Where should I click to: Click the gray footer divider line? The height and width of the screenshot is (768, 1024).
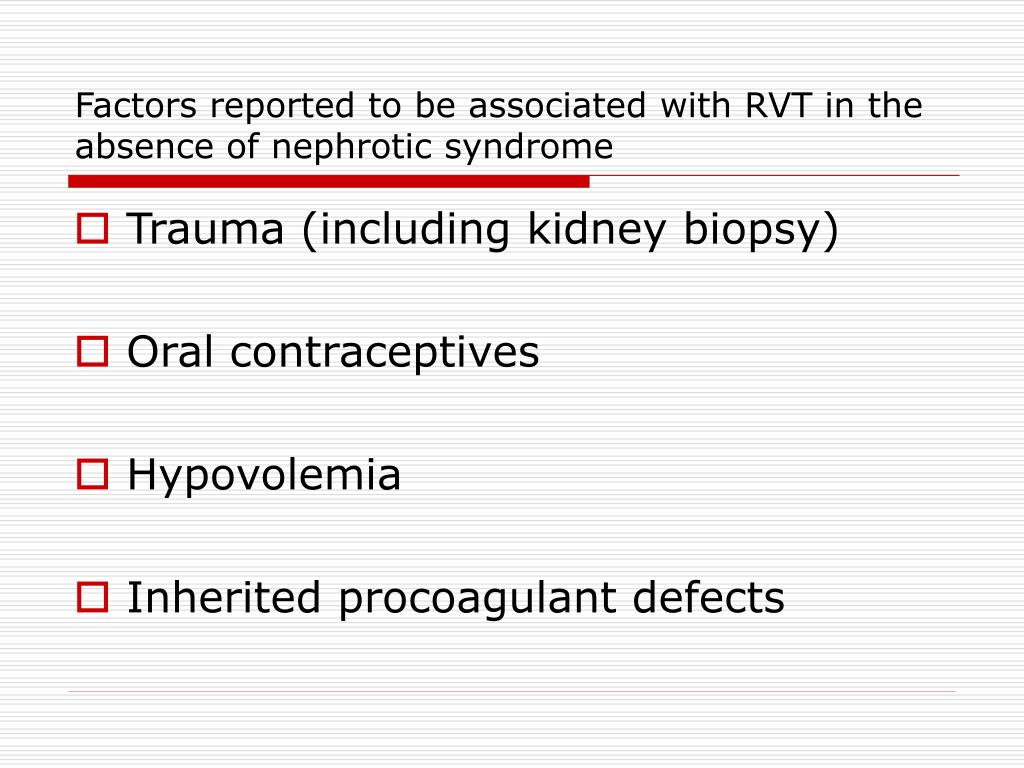[512, 691]
